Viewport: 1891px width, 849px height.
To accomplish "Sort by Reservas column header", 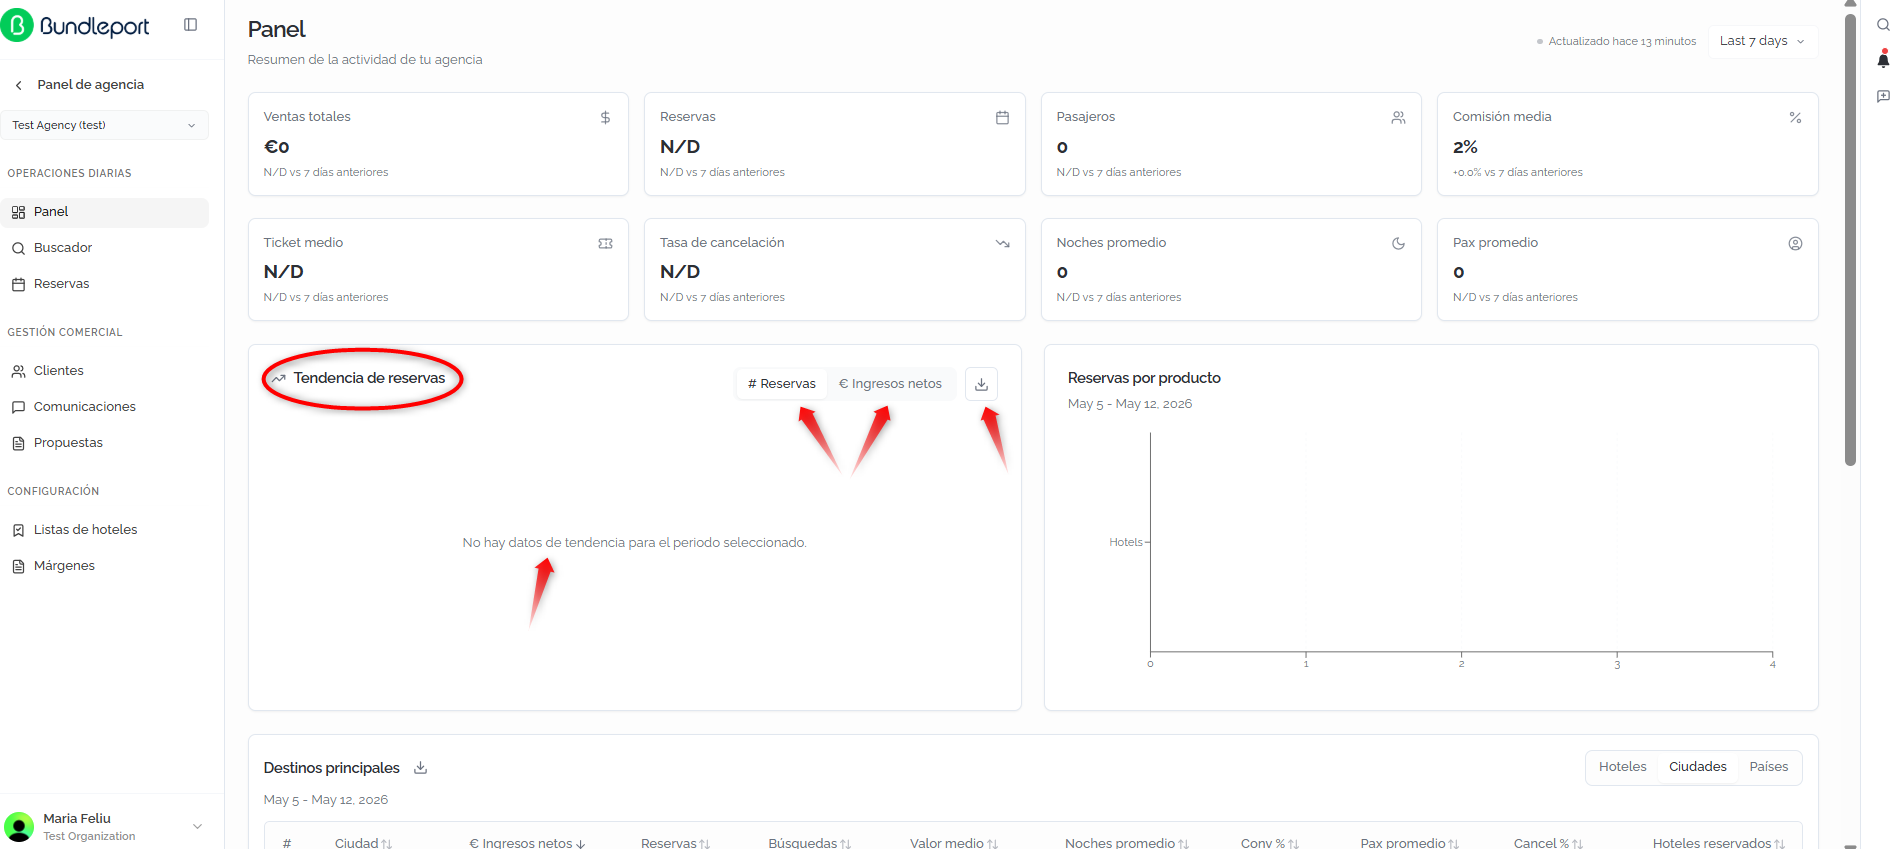I will point(675,843).
